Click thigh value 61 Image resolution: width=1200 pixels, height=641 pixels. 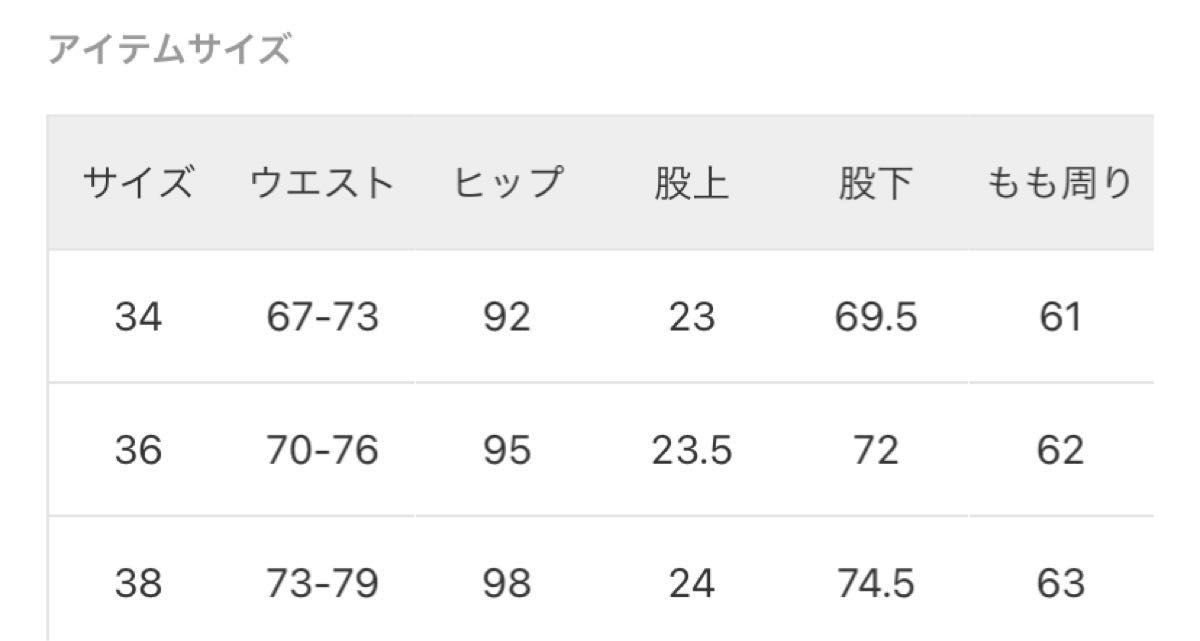click(x=1060, y=318)
